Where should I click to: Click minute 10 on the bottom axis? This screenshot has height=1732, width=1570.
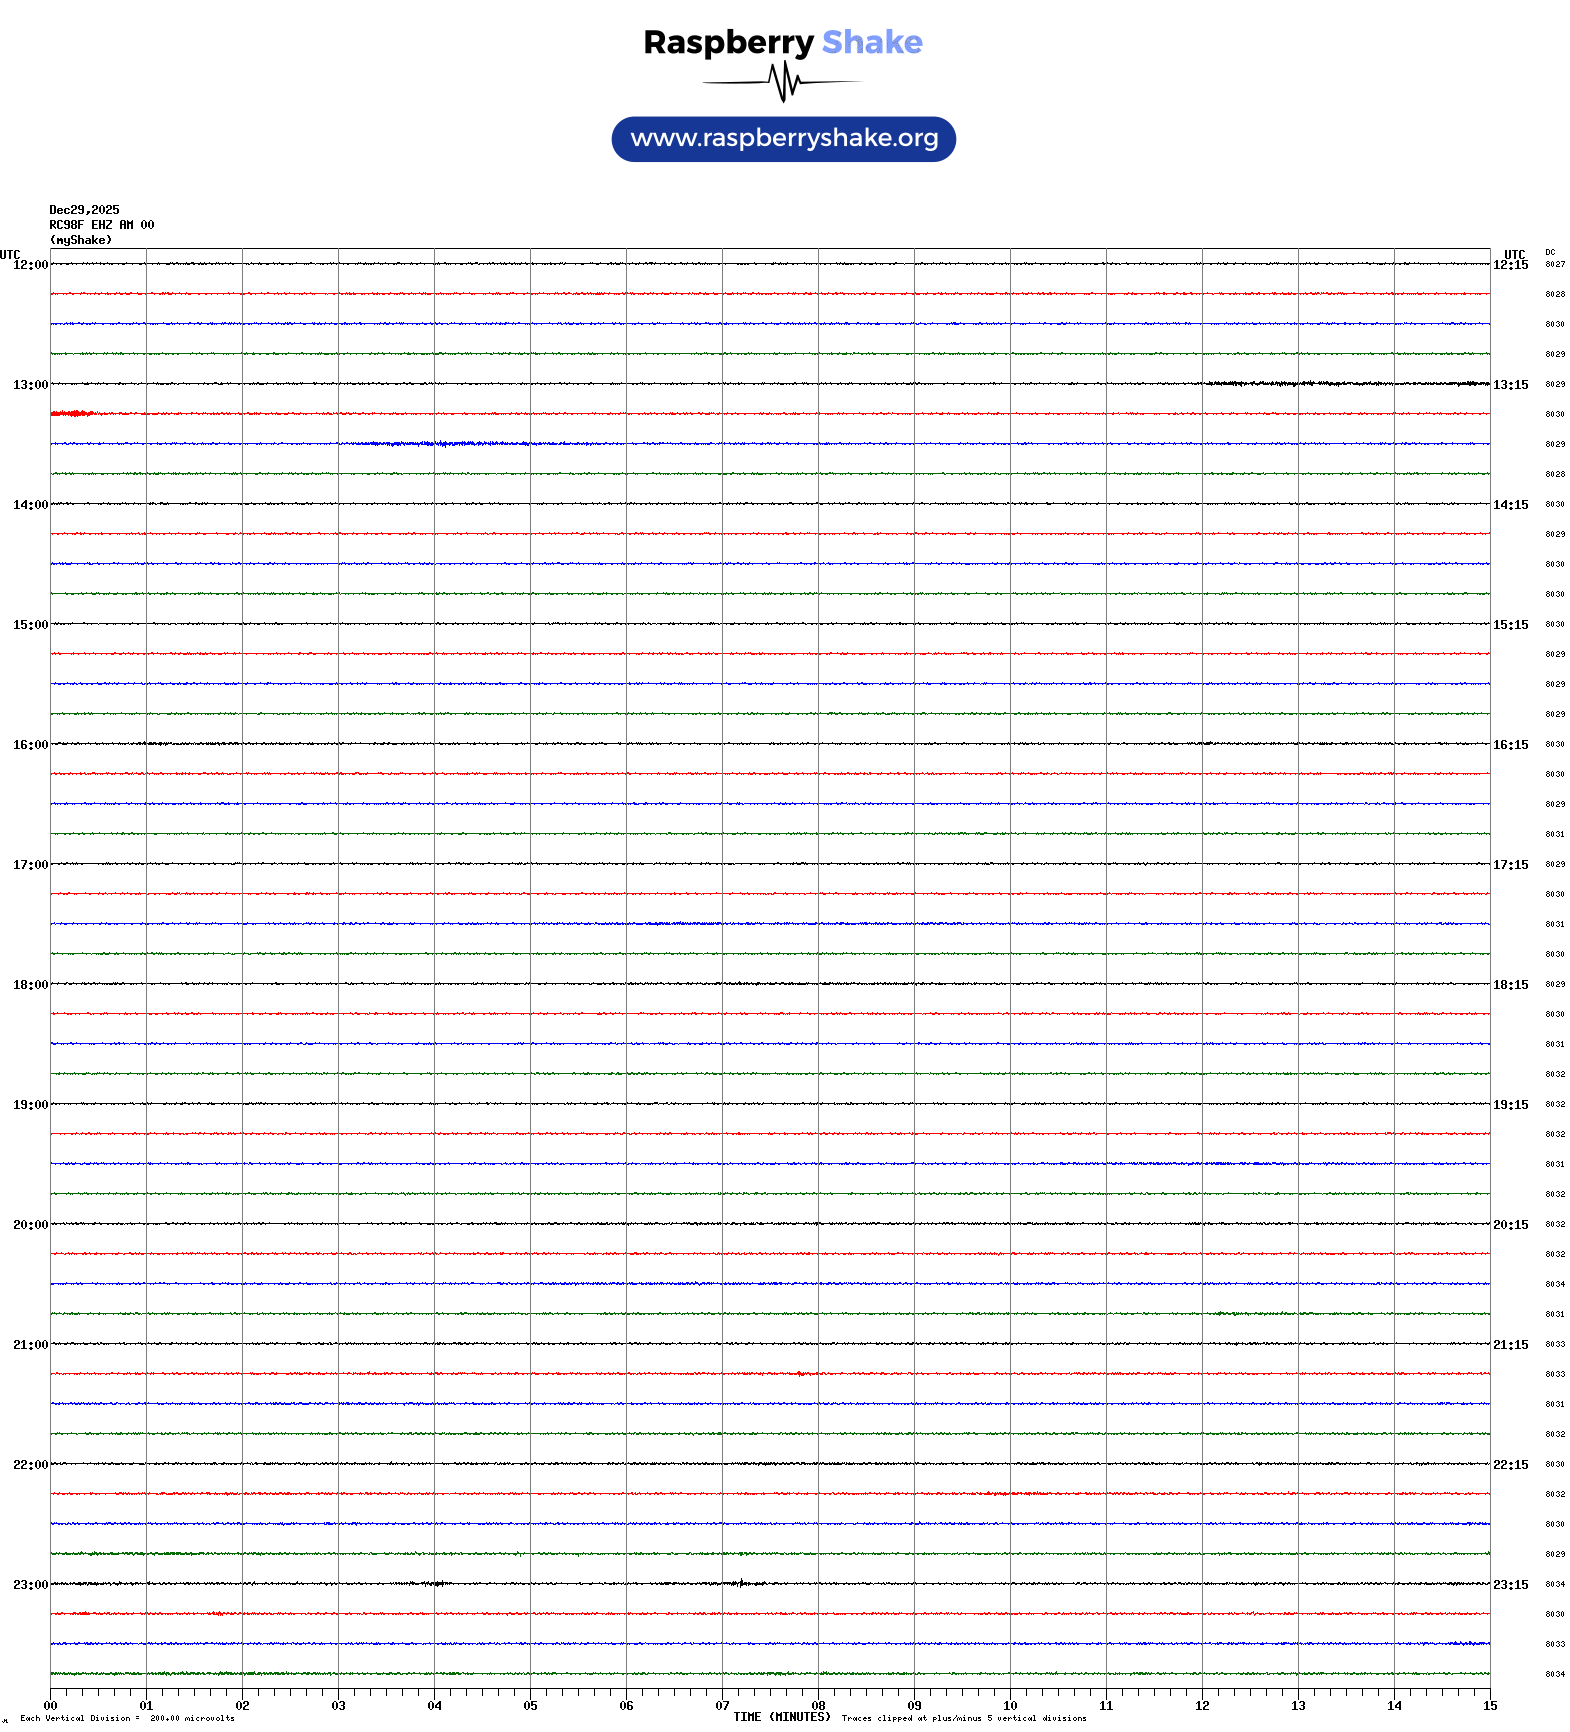[x=1010, y=1706]
